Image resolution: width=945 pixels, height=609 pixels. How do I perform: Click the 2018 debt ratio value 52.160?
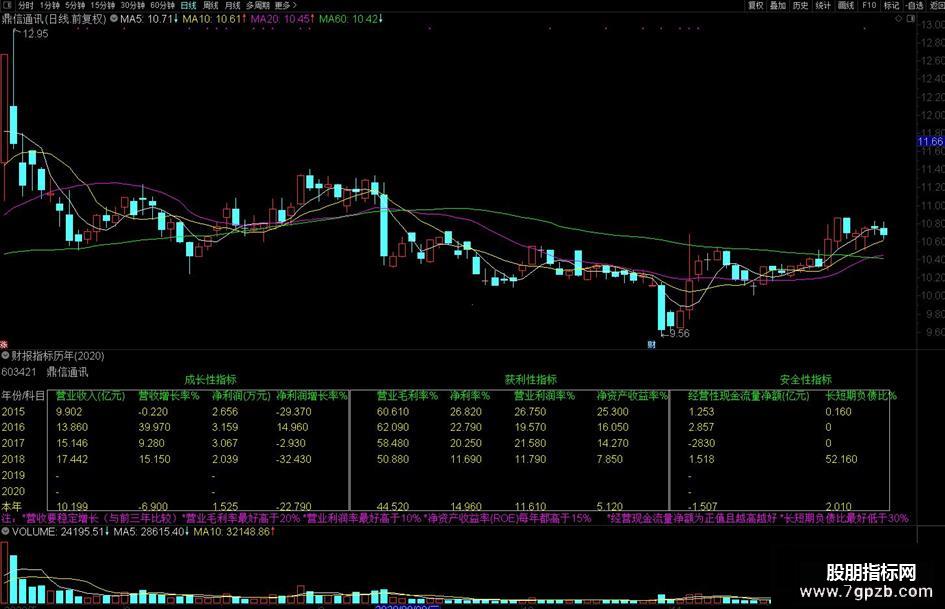(x=841, y=459)
